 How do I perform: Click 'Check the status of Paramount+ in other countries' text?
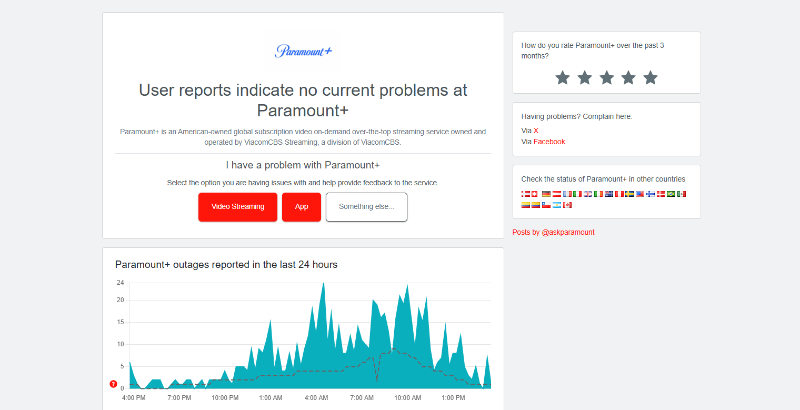click(x=603, y=180)
